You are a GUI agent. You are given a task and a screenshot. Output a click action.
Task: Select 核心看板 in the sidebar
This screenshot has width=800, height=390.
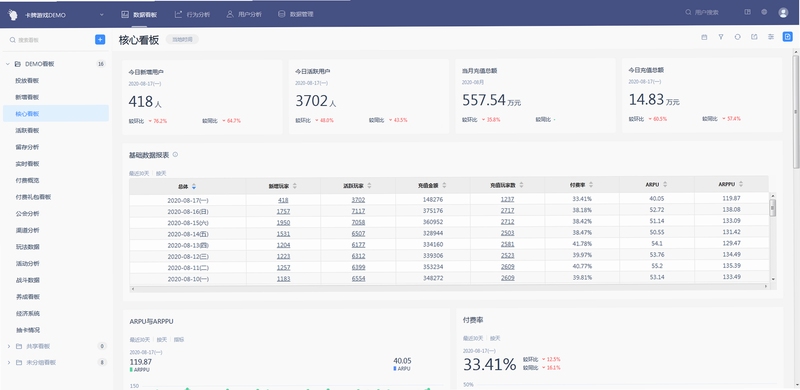56,113
